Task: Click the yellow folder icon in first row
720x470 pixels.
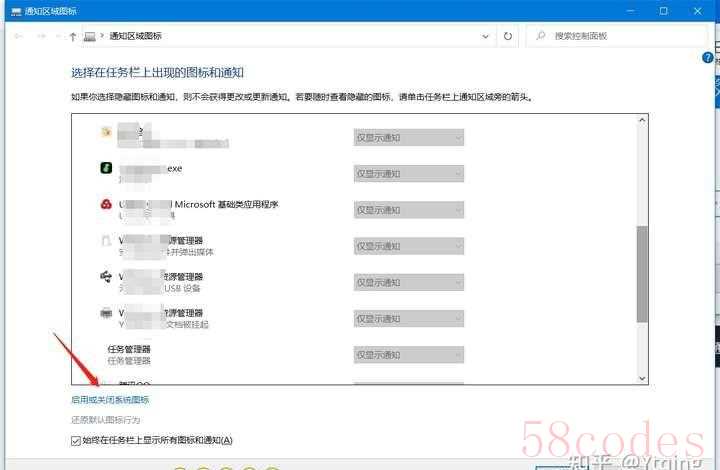Action: [106, 132]
